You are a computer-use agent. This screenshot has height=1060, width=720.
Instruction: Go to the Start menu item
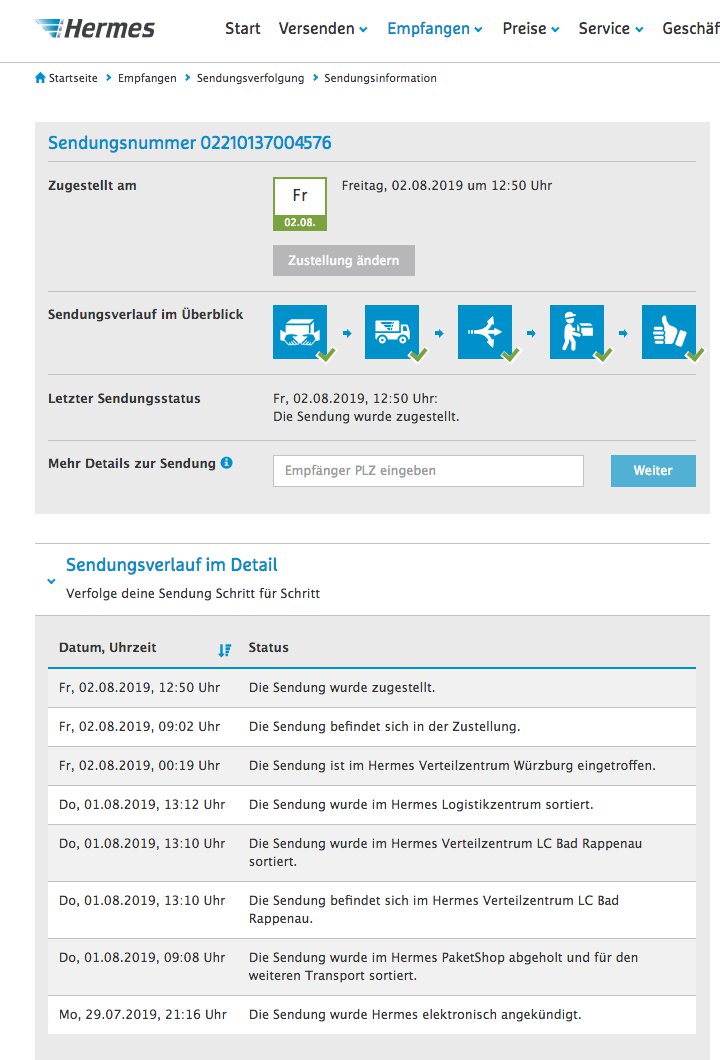tap(243, 29)
